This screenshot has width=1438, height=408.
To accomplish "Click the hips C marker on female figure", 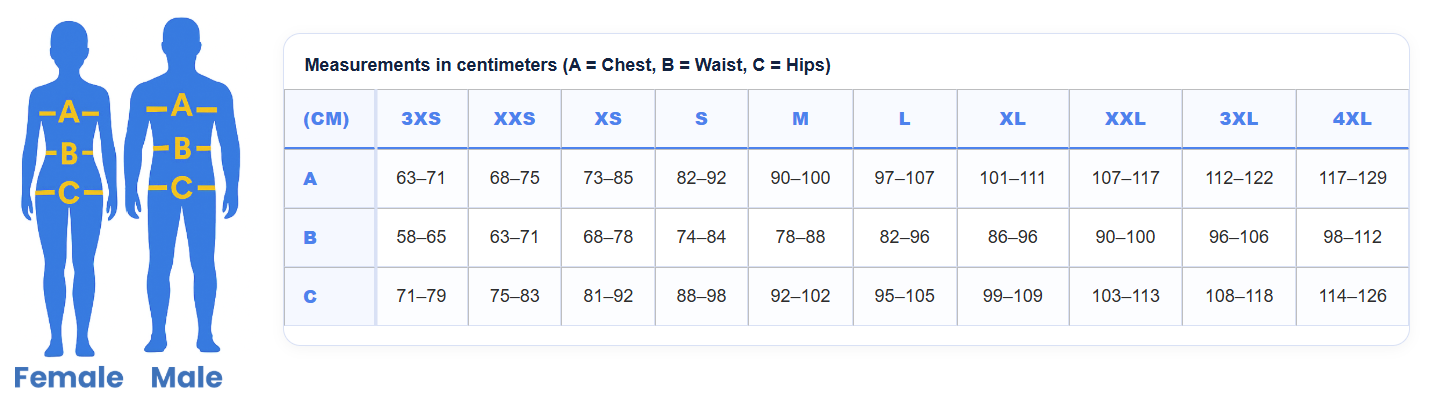I will pos(69,191).
